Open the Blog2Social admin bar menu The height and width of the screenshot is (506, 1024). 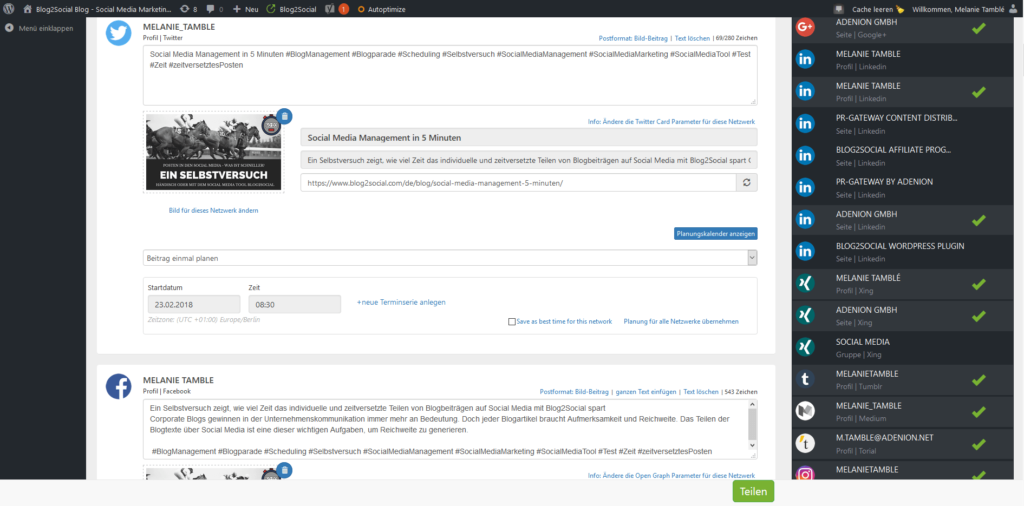[291, 9]
